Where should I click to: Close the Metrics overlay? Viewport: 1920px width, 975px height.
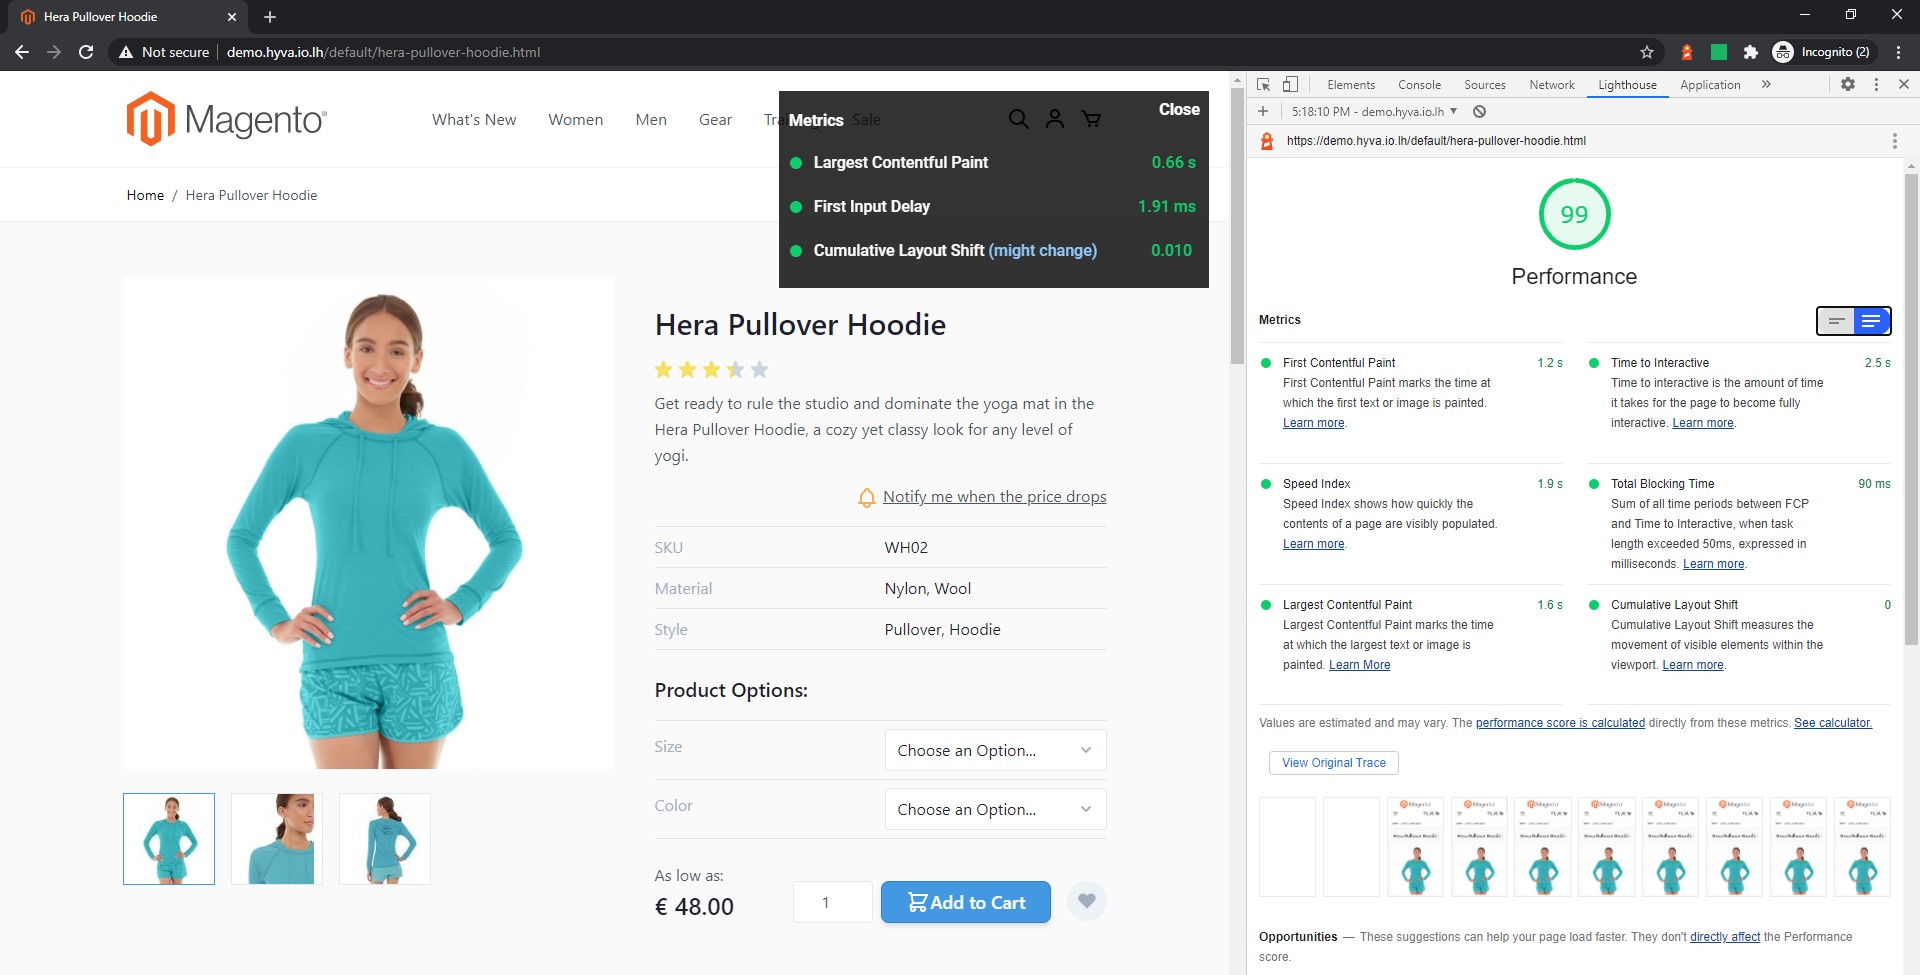pyautogui.click(x=1179, y=109)
